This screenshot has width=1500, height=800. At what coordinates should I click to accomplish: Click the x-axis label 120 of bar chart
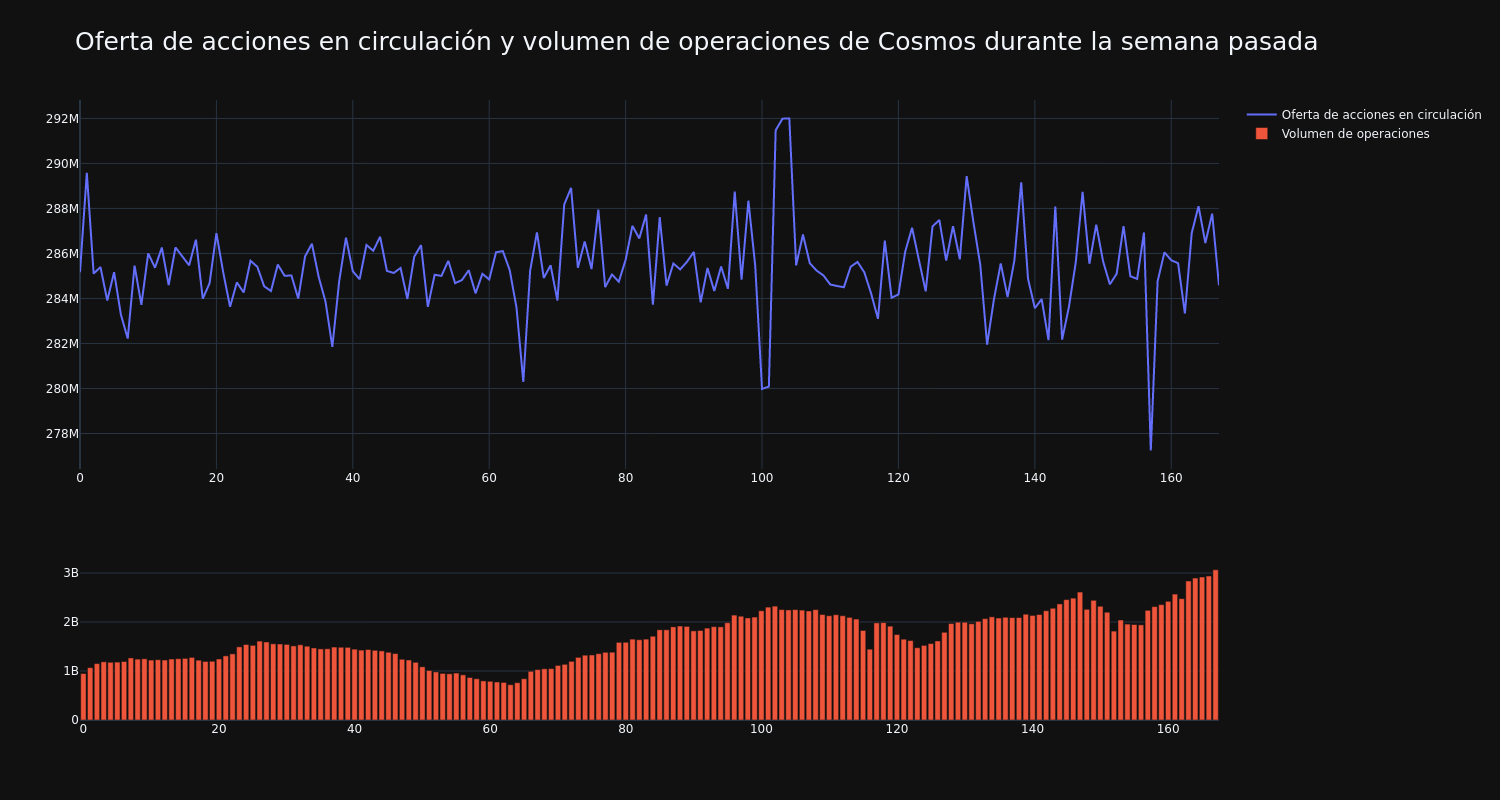click(x=897, y=729)
